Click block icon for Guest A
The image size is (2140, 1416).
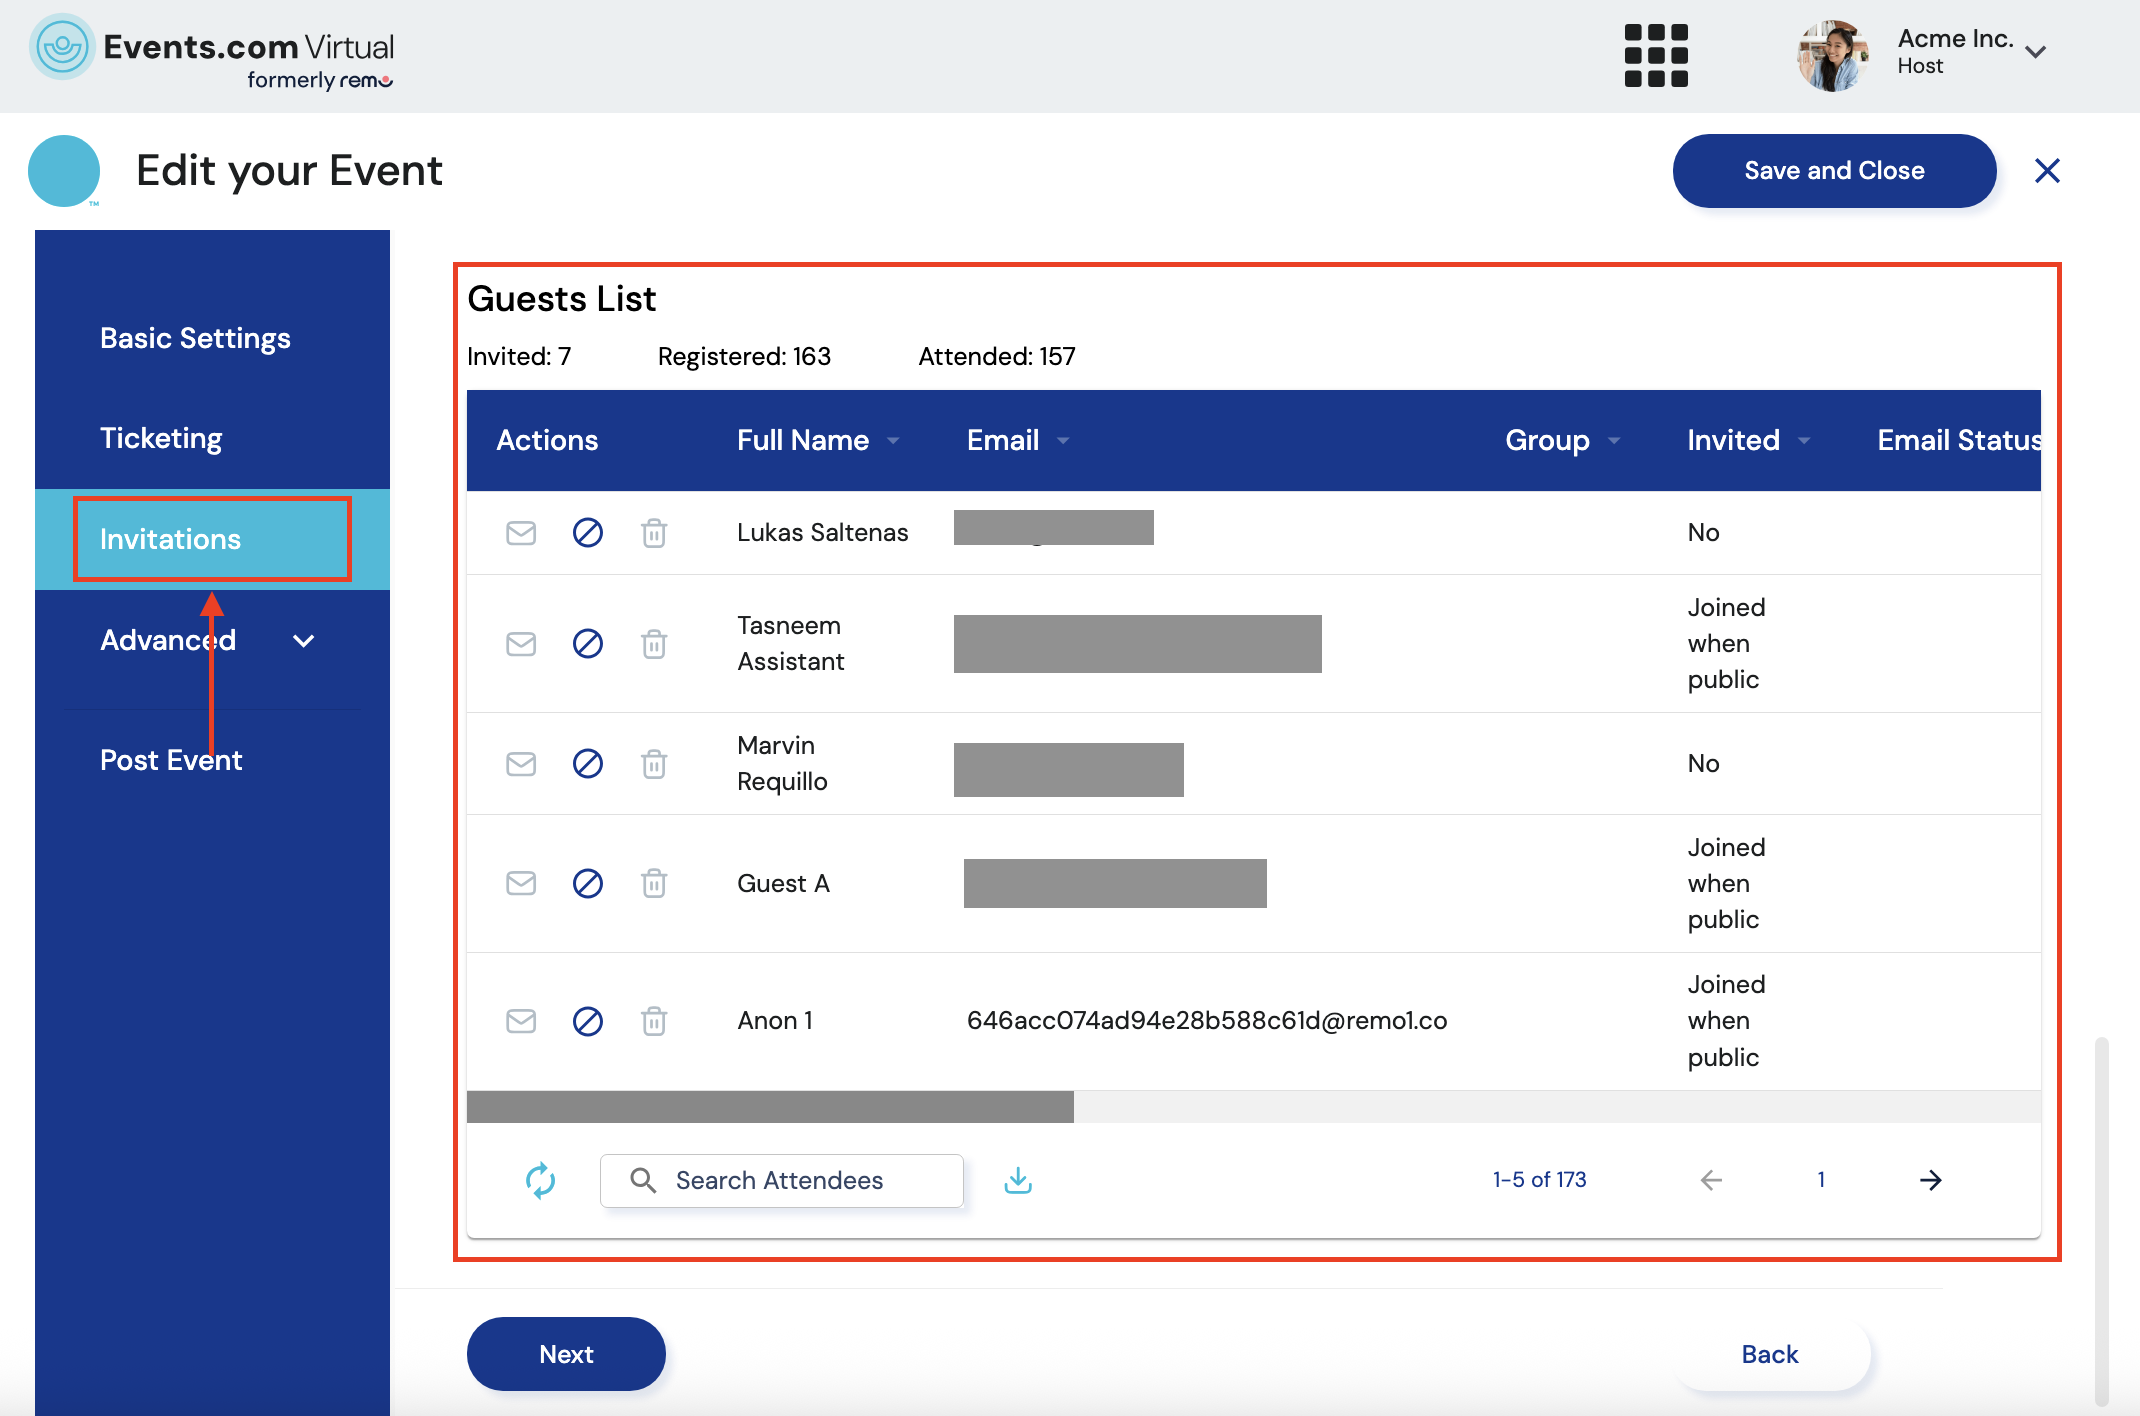(x=588, y=883)
